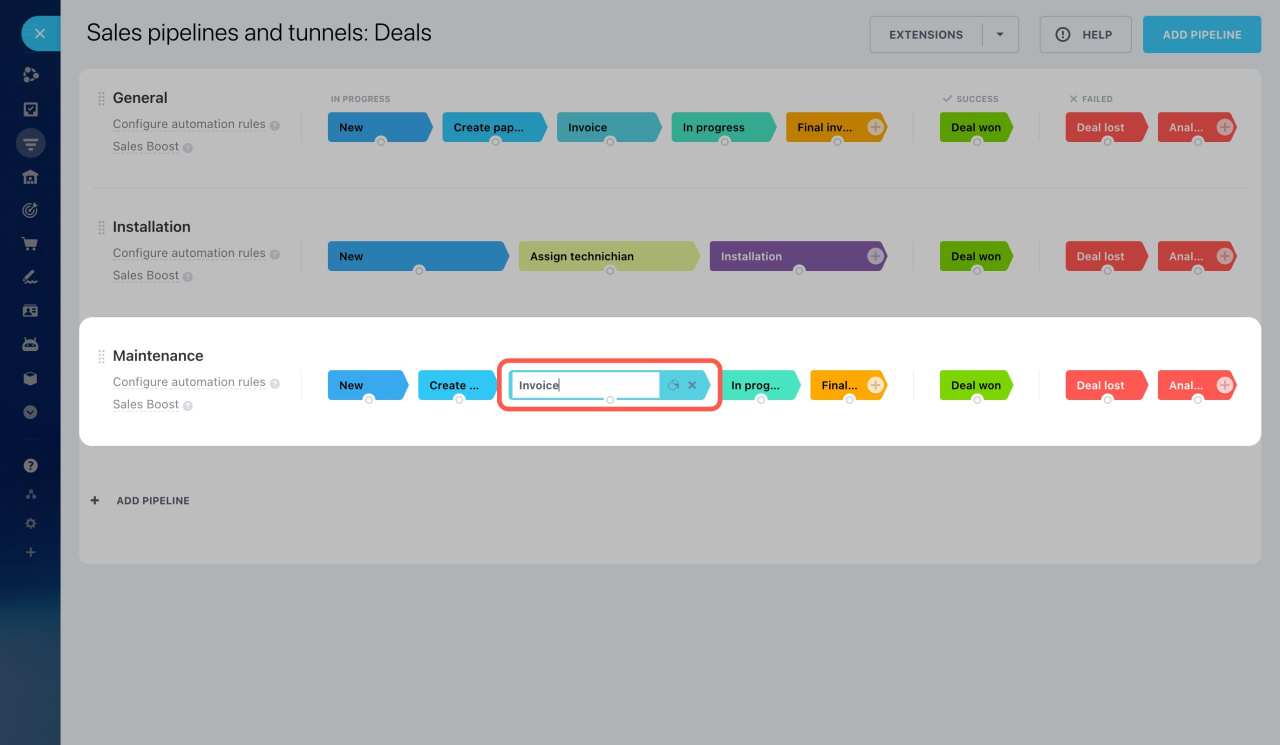Open the cube inventory icon in sidebar
1280x745 pixels.
(30, 379)
